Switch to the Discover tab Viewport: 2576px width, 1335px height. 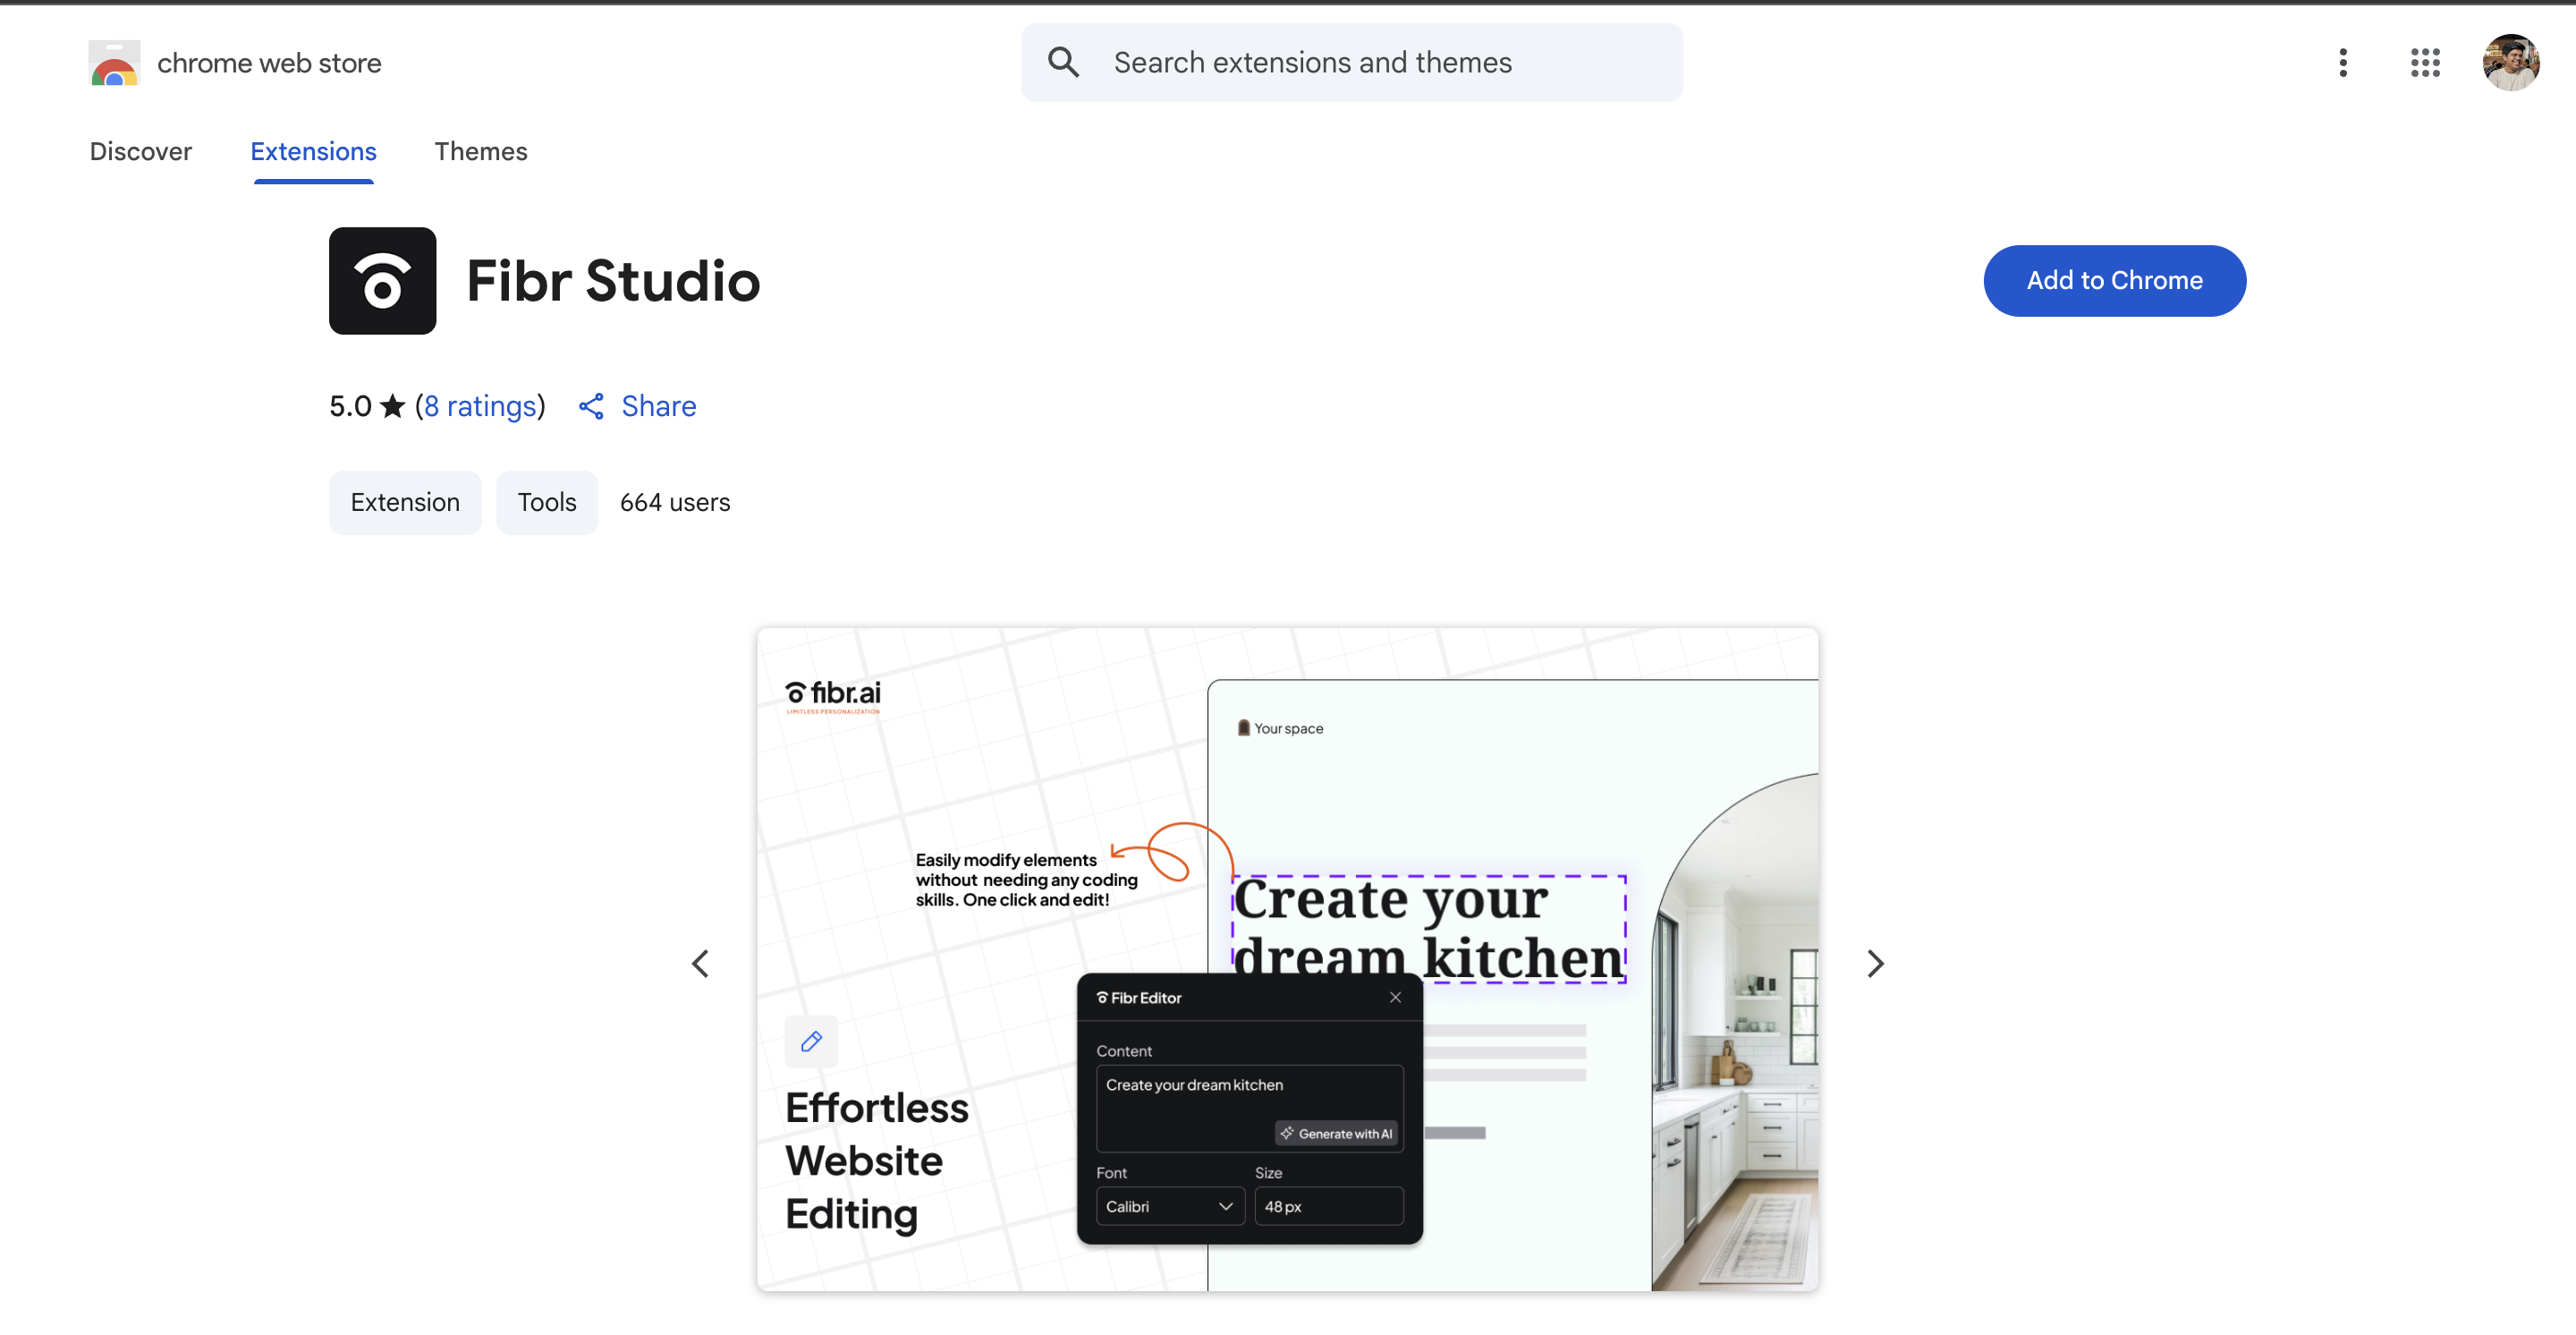[140, 151]
